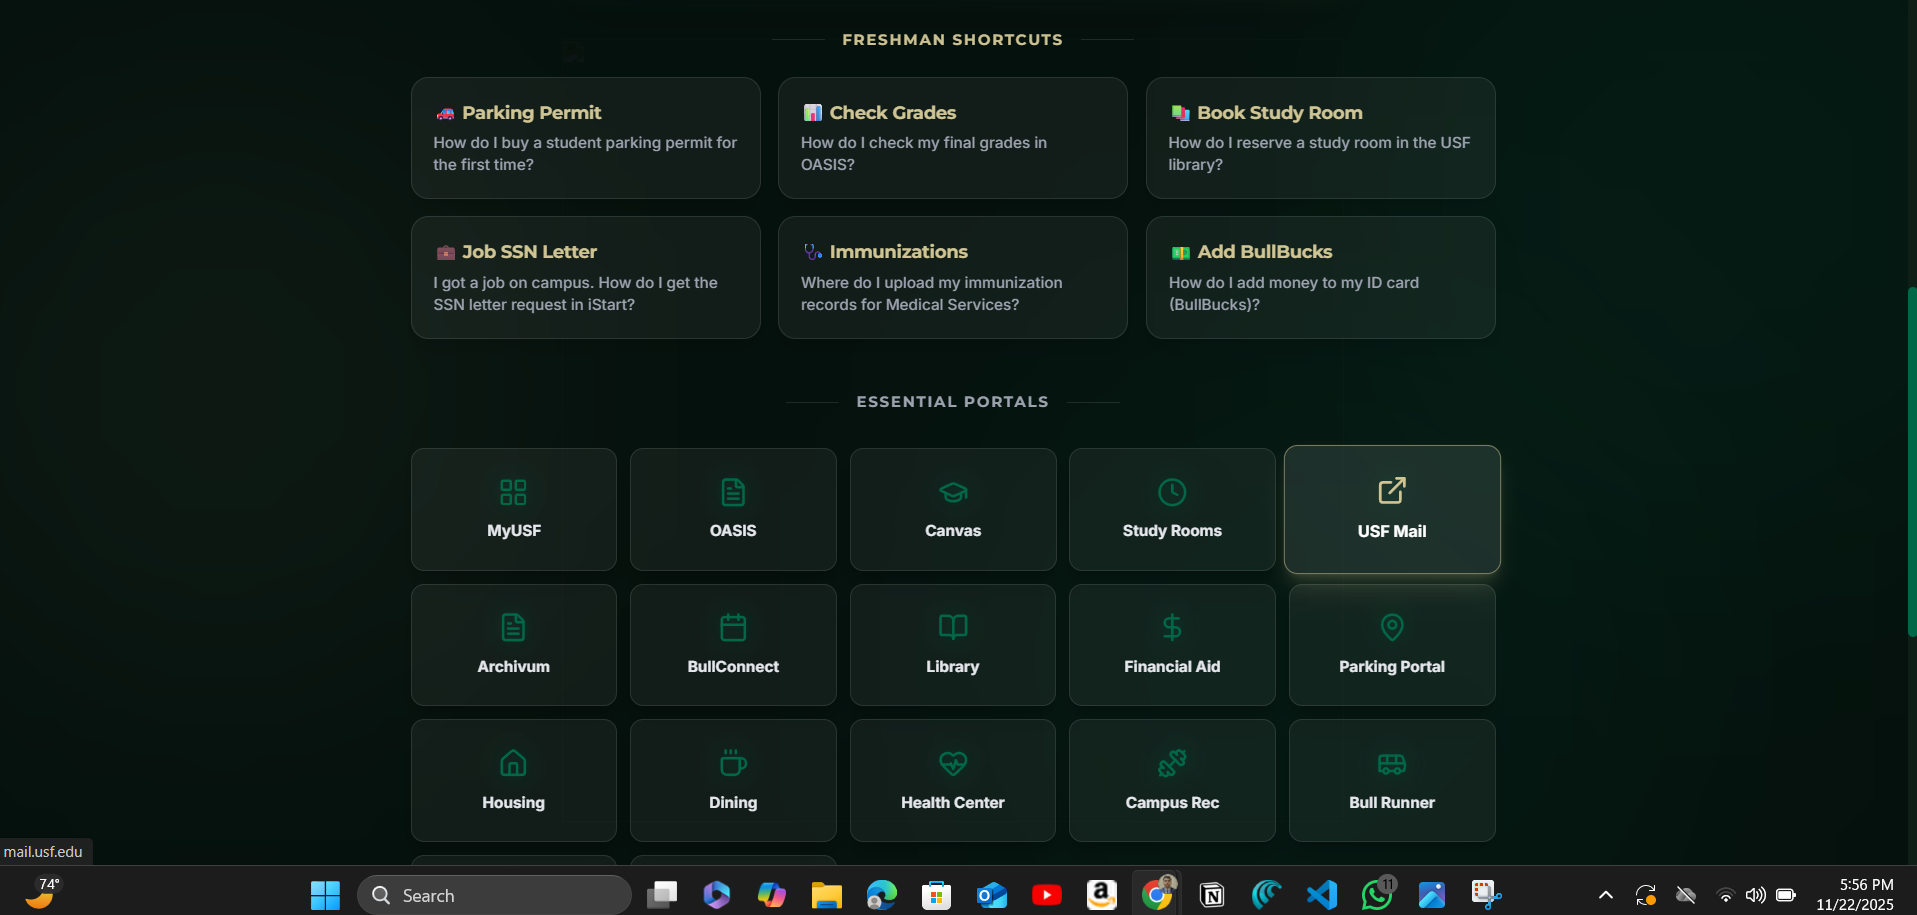Open the USF Mail portal tile
Viewport: 1917px width, 915px height.
point(1392,509)
